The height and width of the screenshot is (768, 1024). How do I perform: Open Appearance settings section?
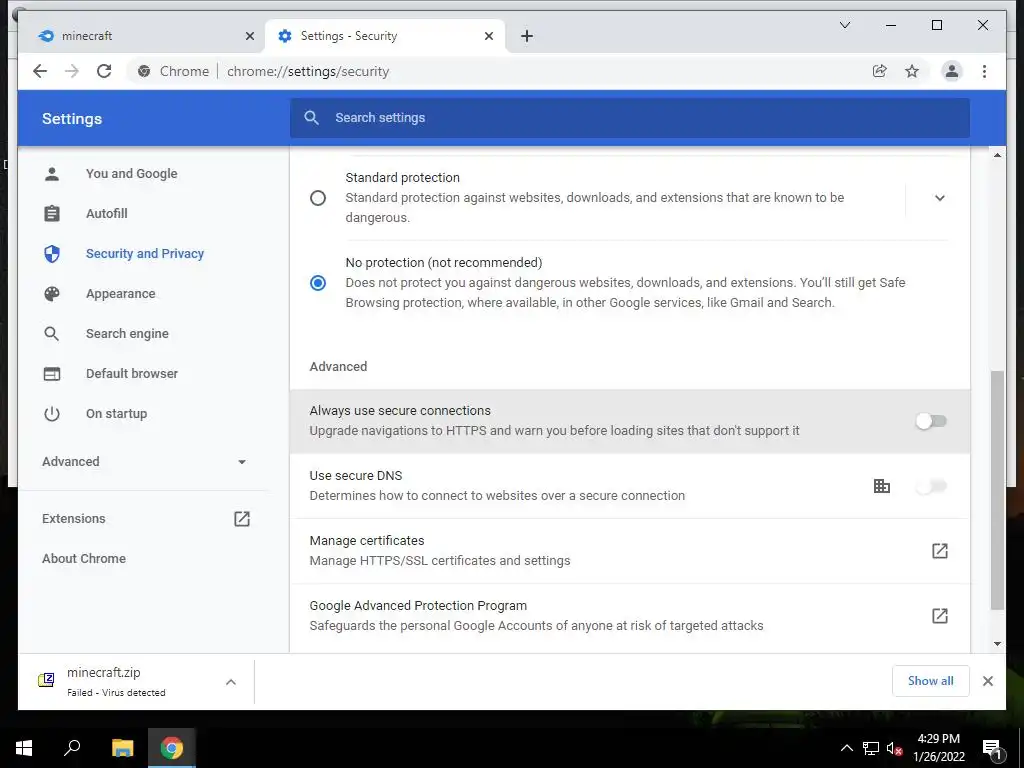pos(121,294)
